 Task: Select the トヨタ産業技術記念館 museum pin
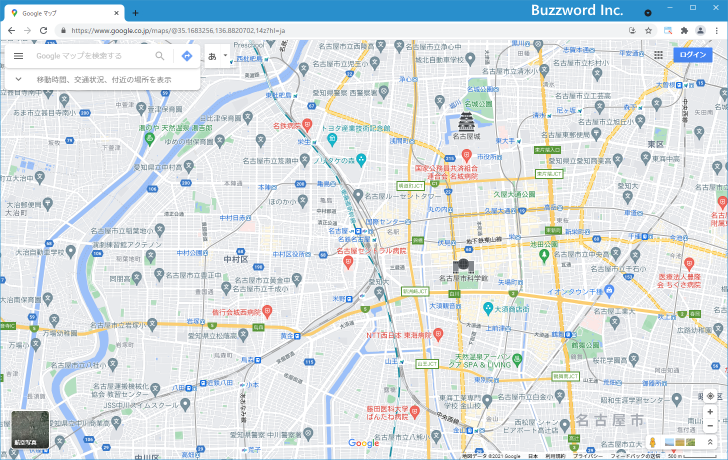332,138
